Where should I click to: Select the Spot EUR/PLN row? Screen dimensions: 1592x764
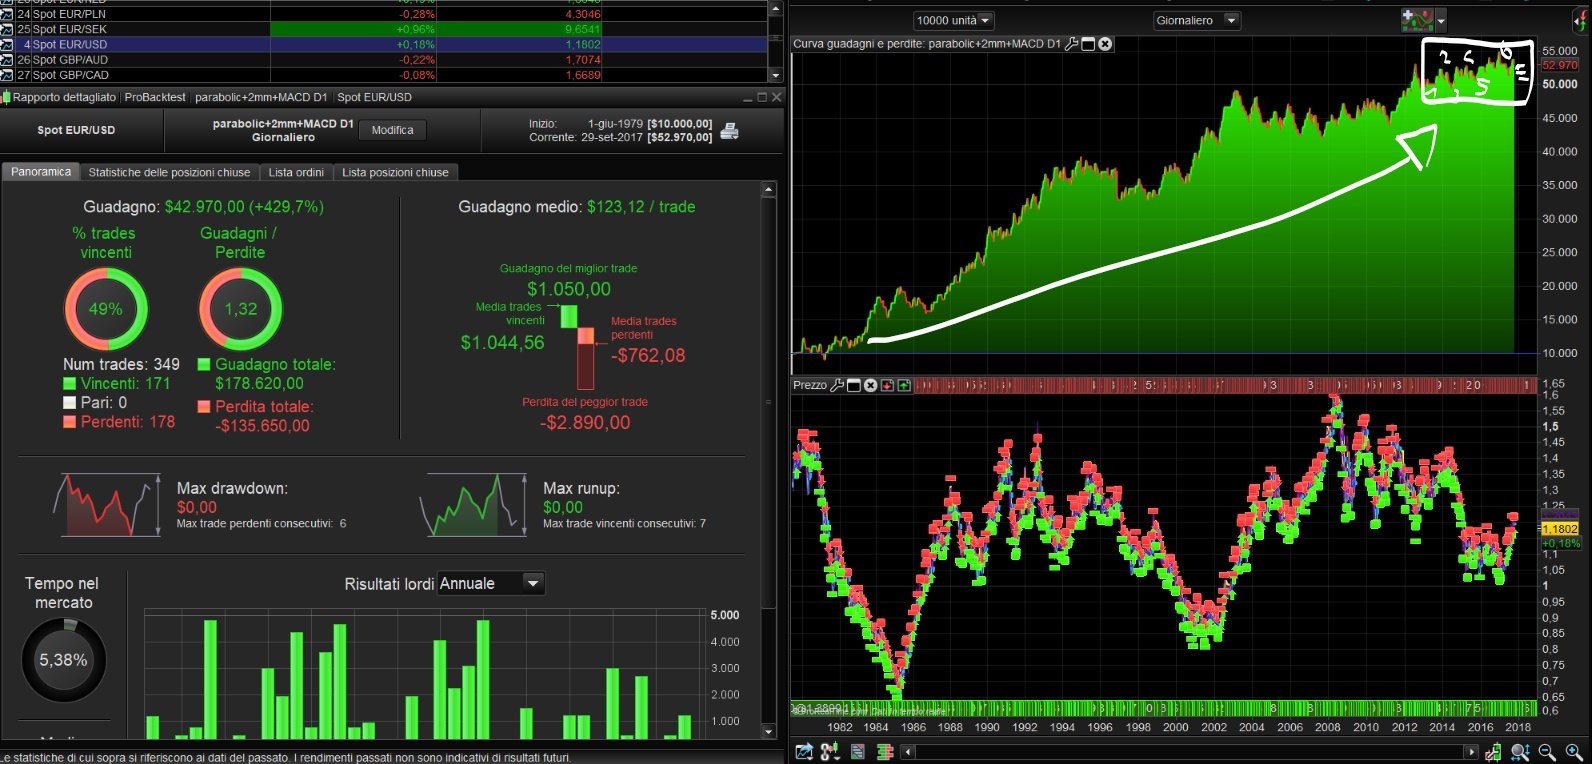tap(384, 14)
